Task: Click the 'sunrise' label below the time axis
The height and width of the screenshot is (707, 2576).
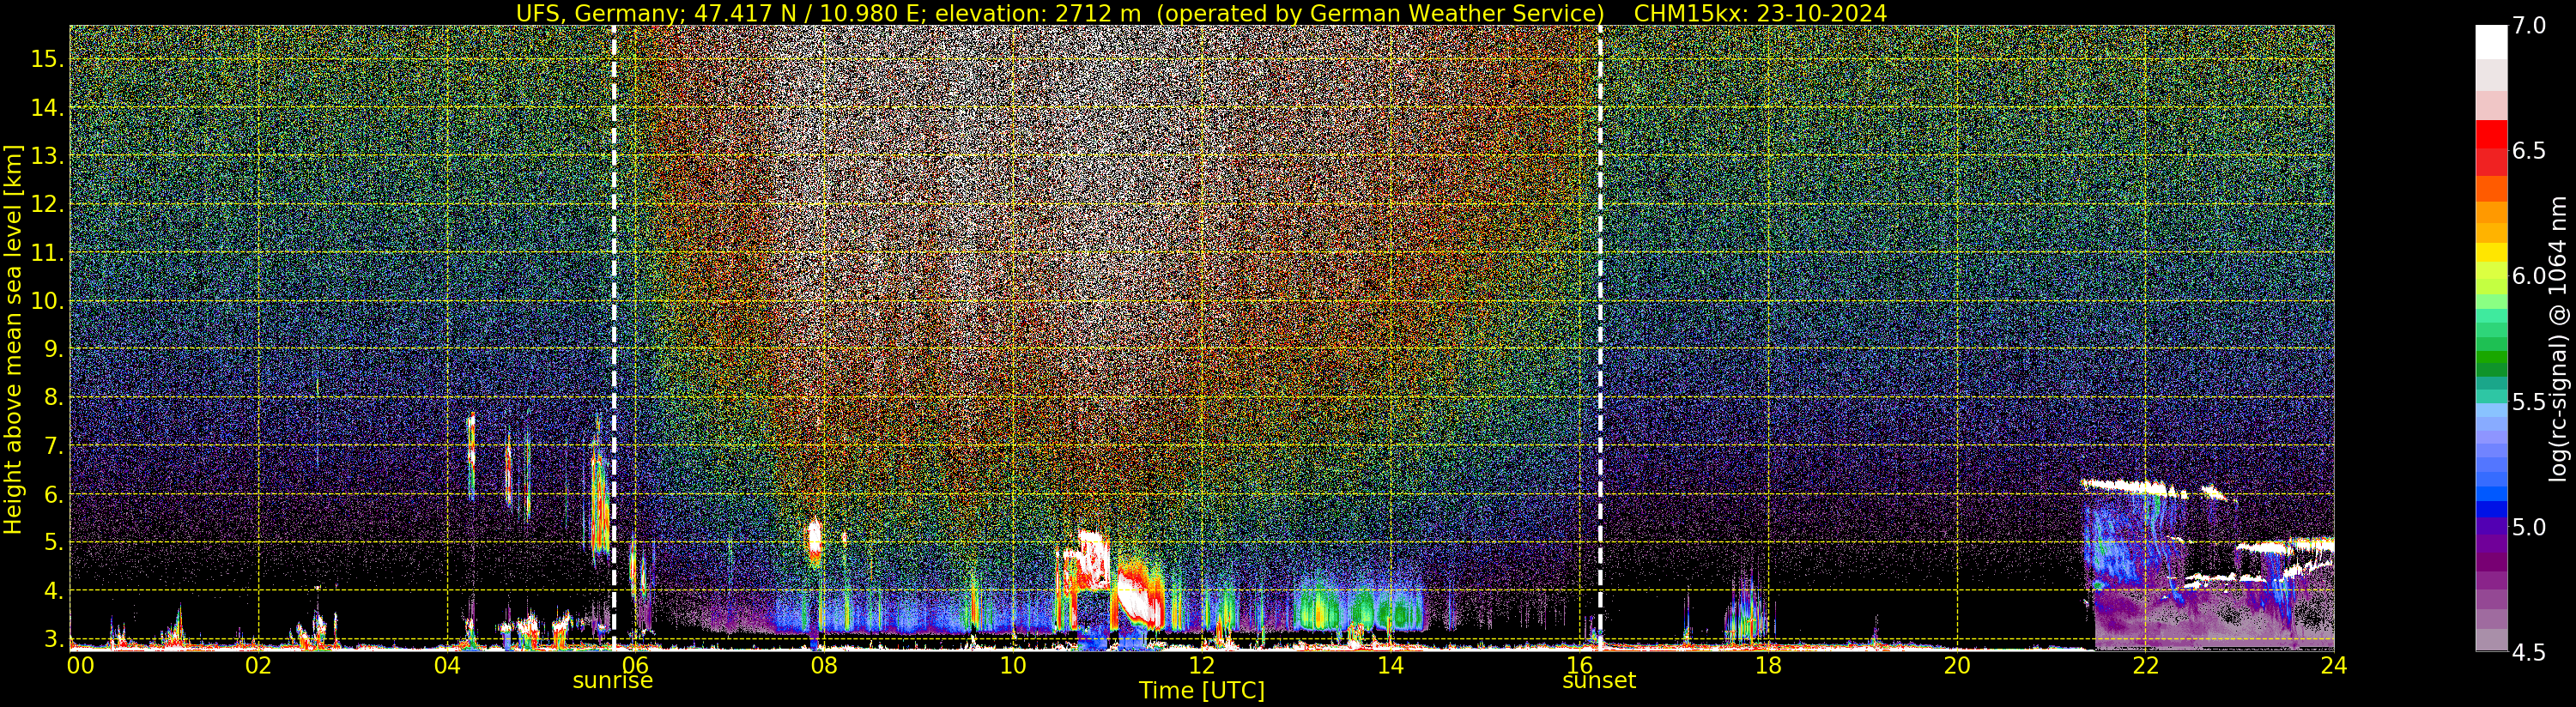Action: [612, 681]
